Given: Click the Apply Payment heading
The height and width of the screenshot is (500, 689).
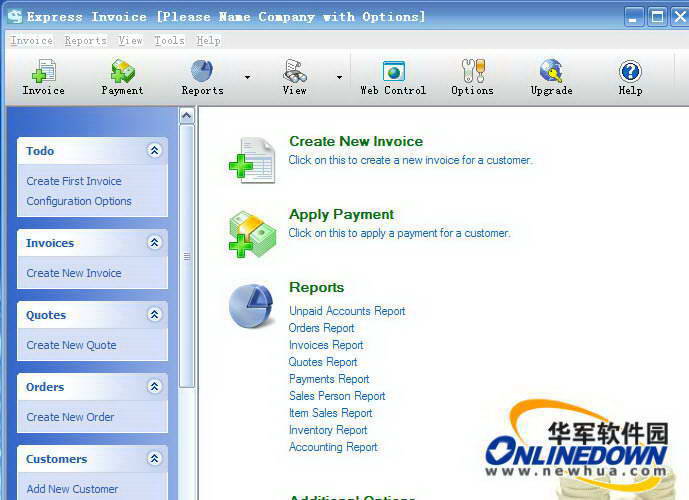Looking at the screenshot, I should [341, 214].
